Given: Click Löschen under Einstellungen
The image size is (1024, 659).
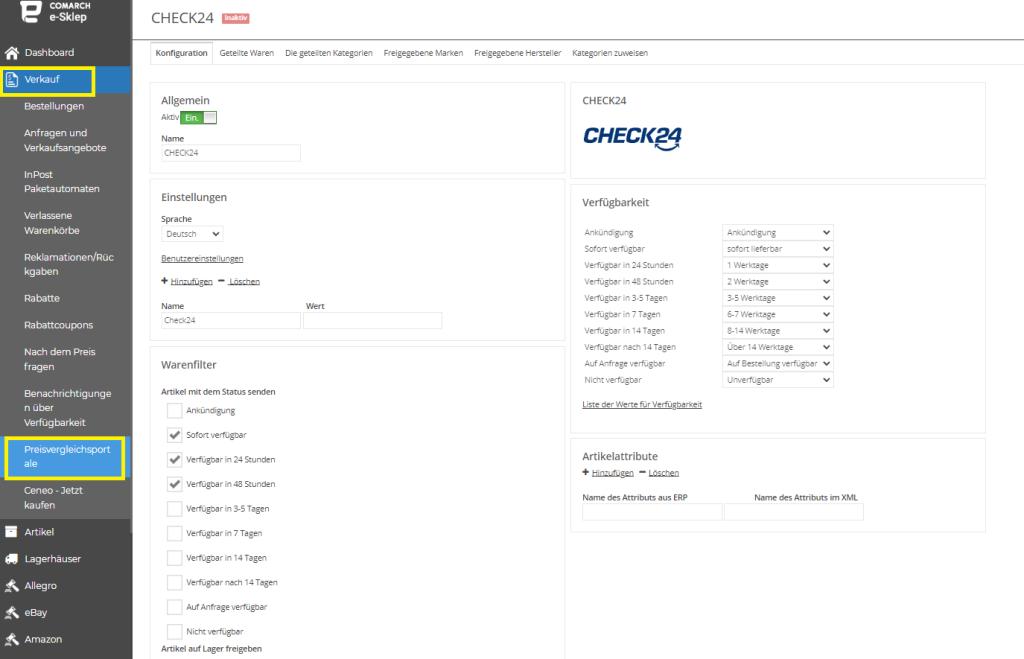Looking at the screenshot, I should click(x=244, y=281).
